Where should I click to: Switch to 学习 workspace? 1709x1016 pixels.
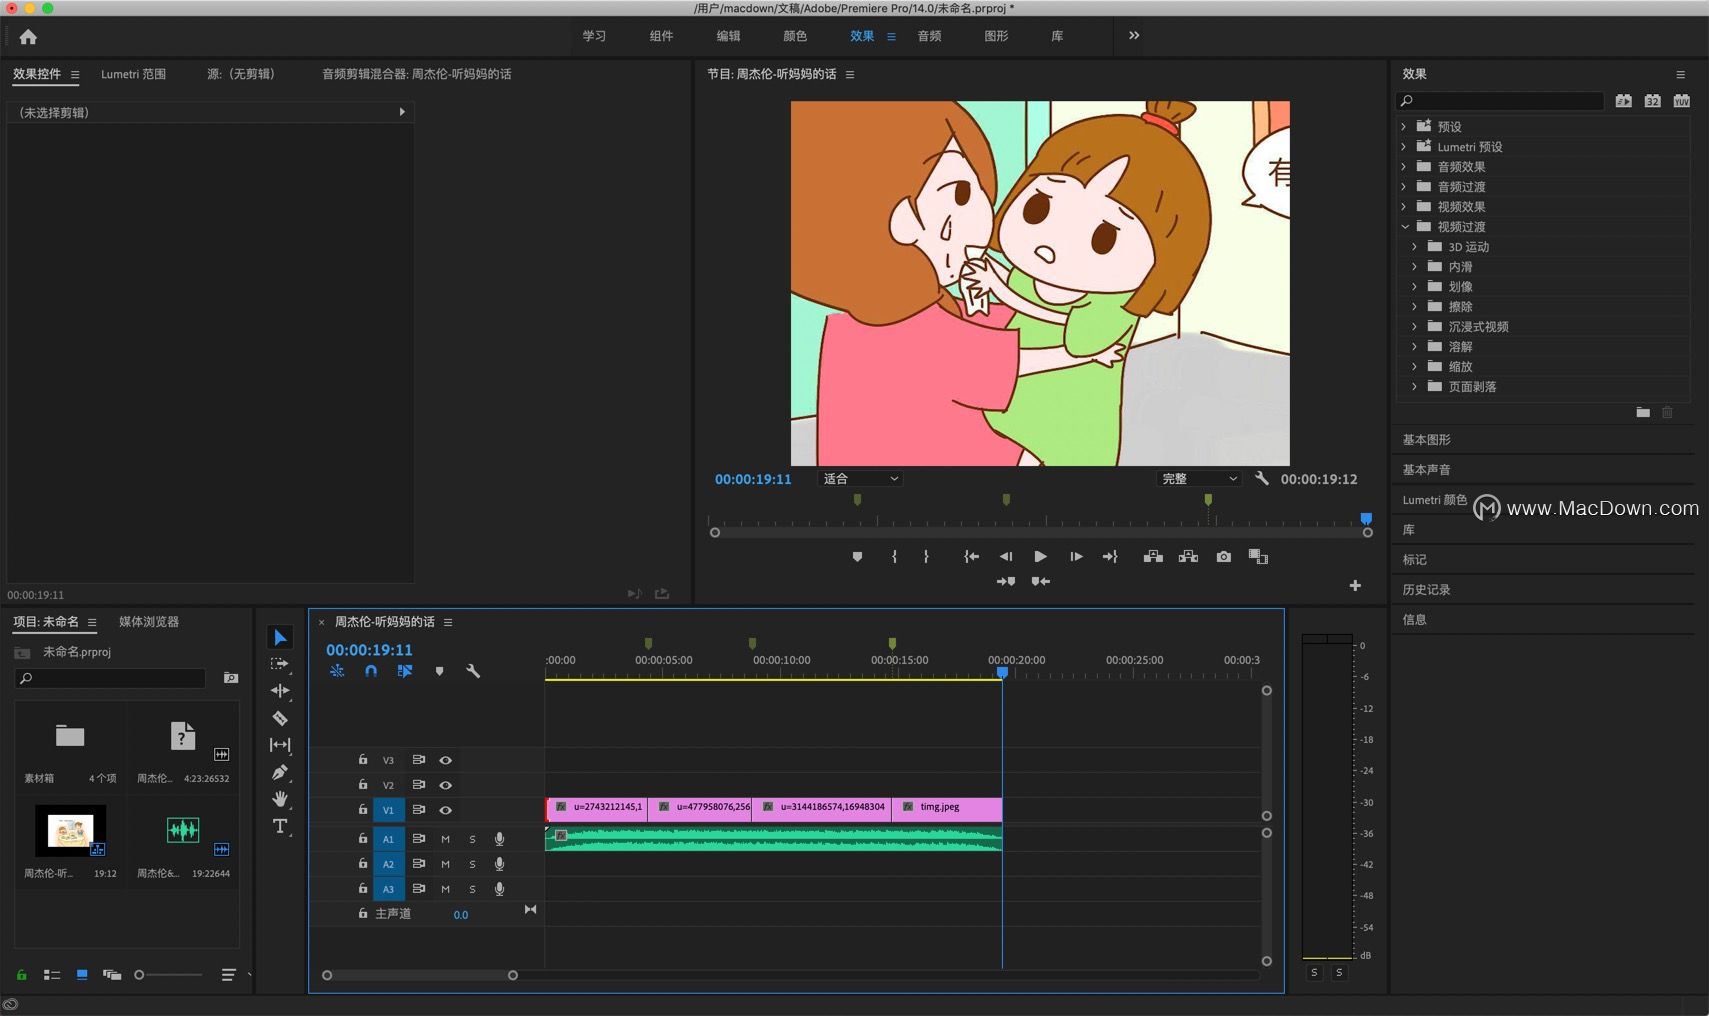[595, 36]
